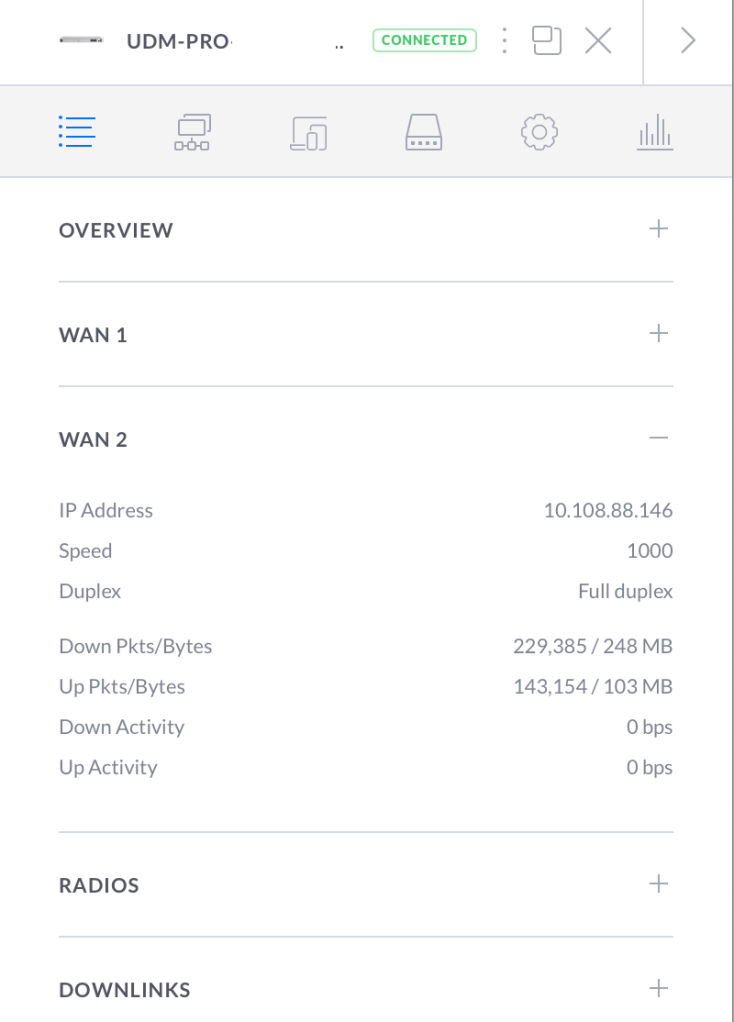Screen dimensions: 734x1022
Task: Expand the Downlinks section
Action: (x=658, y=988)
